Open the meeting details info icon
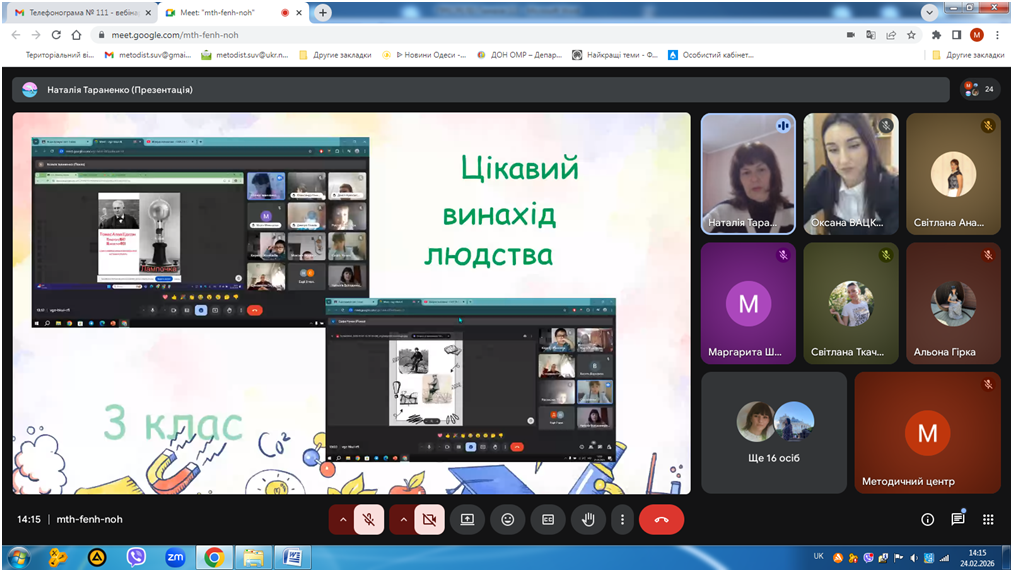The width and height of the screenshot is (1013, 572). coord(927,520)
